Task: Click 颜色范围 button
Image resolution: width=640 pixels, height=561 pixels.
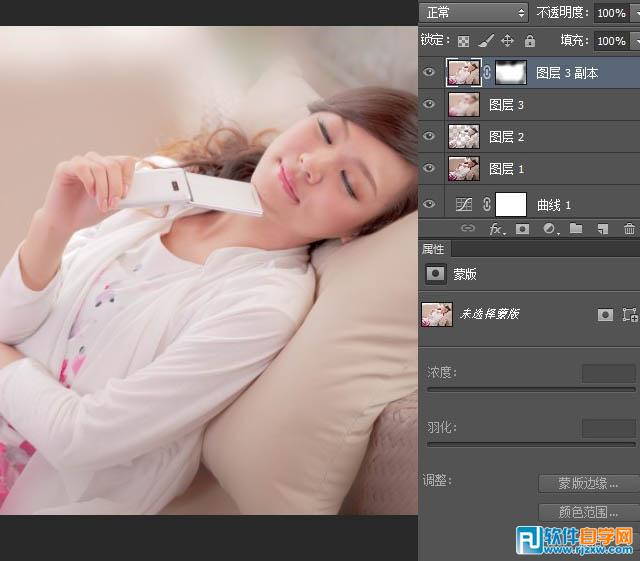Action: coord(587,512)
